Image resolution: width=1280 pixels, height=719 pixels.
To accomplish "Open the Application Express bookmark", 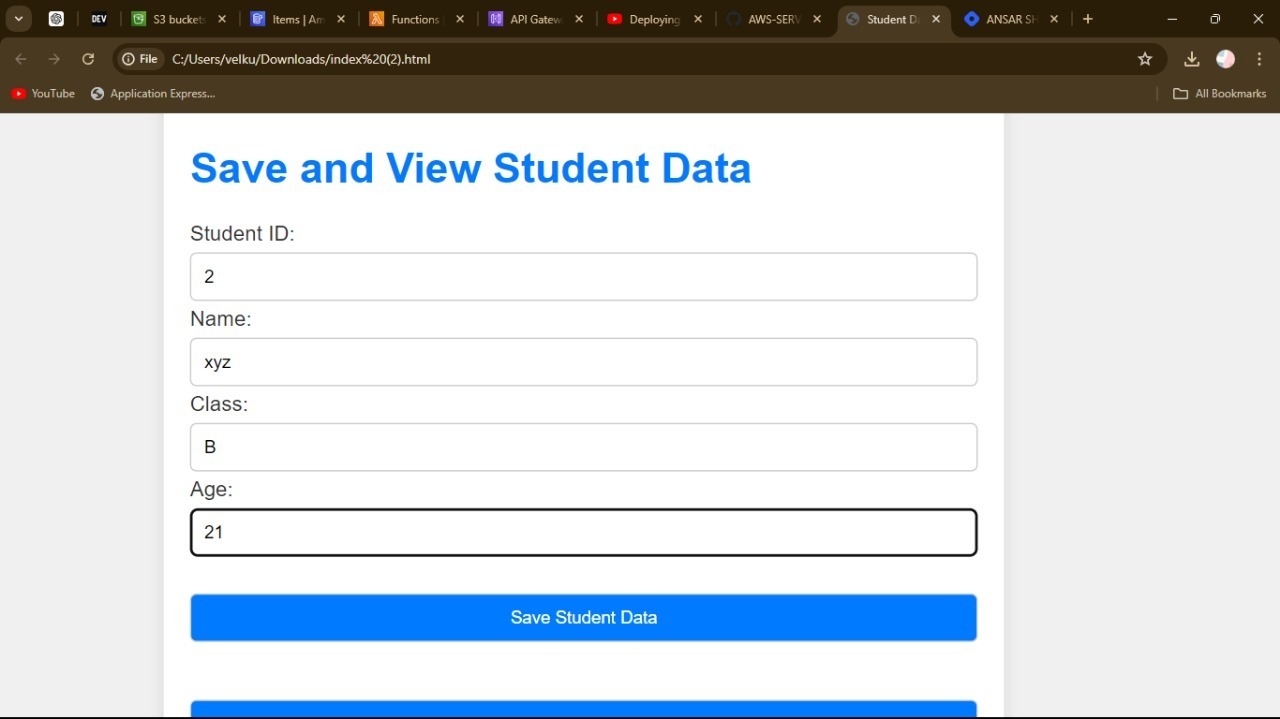I will (x=153, y=93).
